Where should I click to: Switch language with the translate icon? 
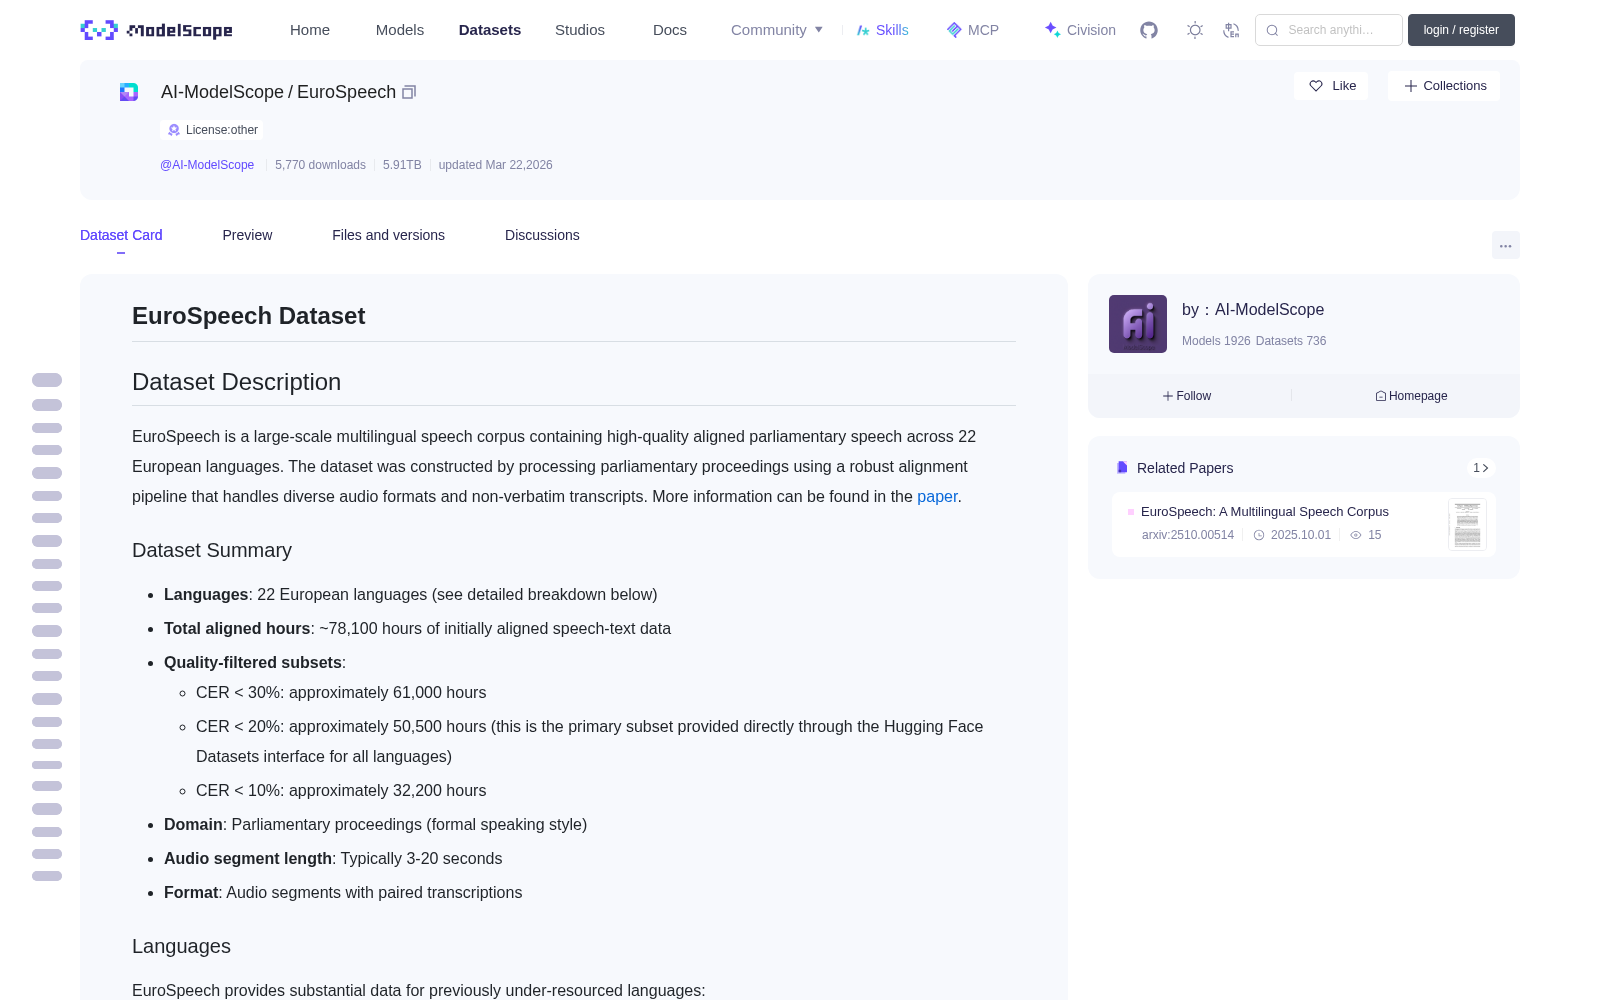(x=1231, y=30)
